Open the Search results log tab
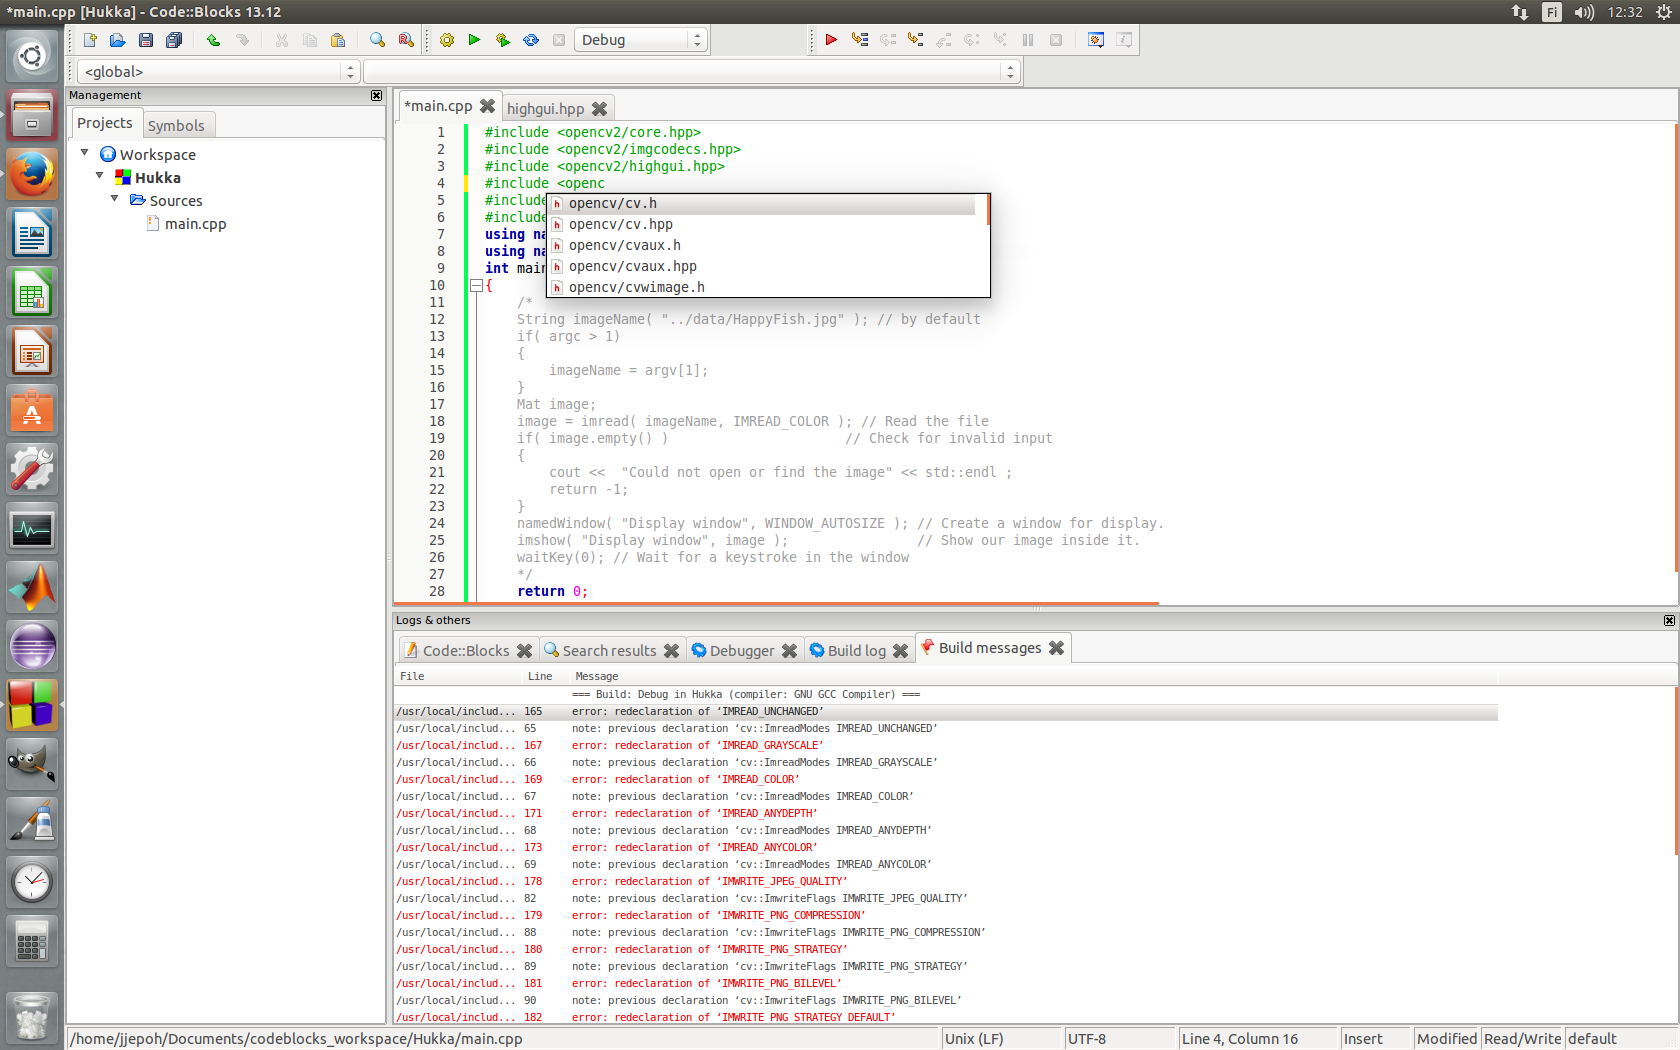The image size is (1680, 1050). pyautogui.click(x=609, y=651)
